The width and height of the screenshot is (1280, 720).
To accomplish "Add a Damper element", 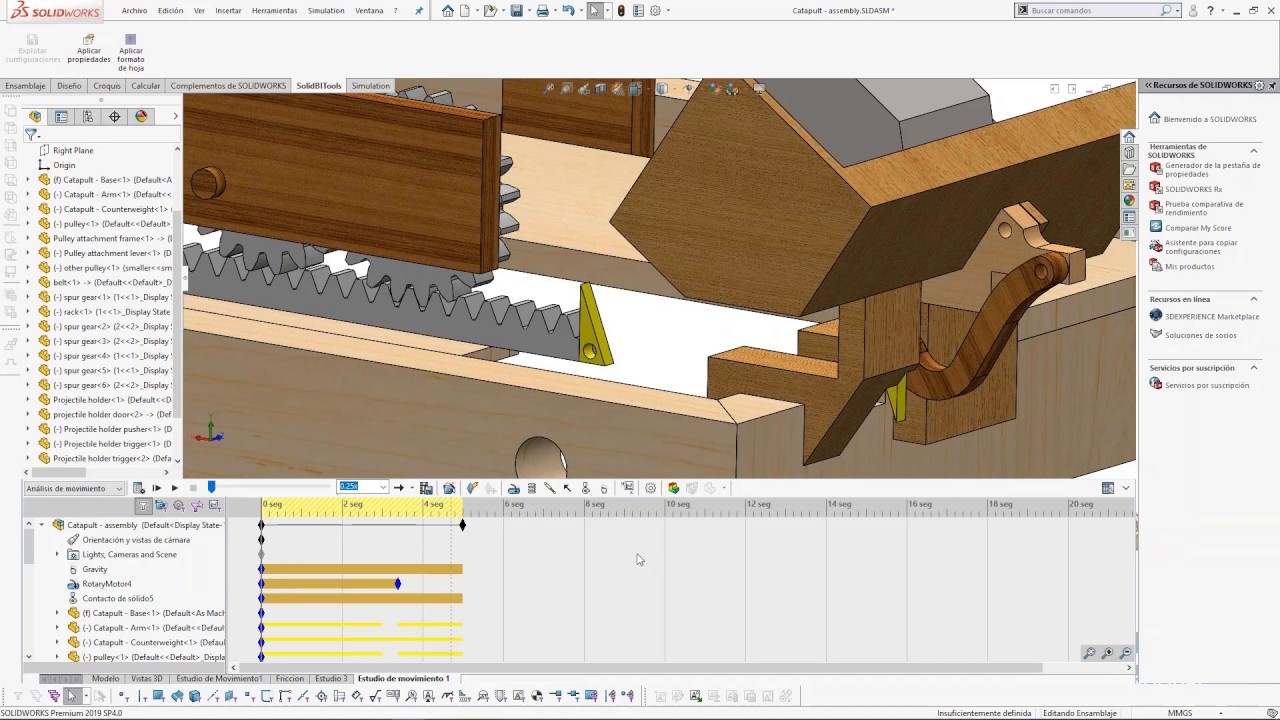I will [549, 488].
